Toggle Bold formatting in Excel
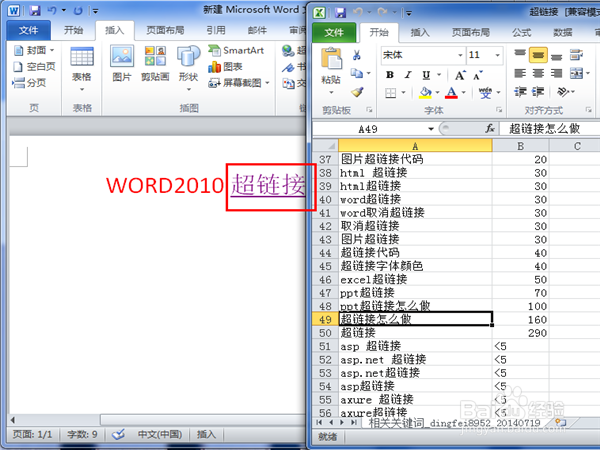 click(x=390, y=75)
